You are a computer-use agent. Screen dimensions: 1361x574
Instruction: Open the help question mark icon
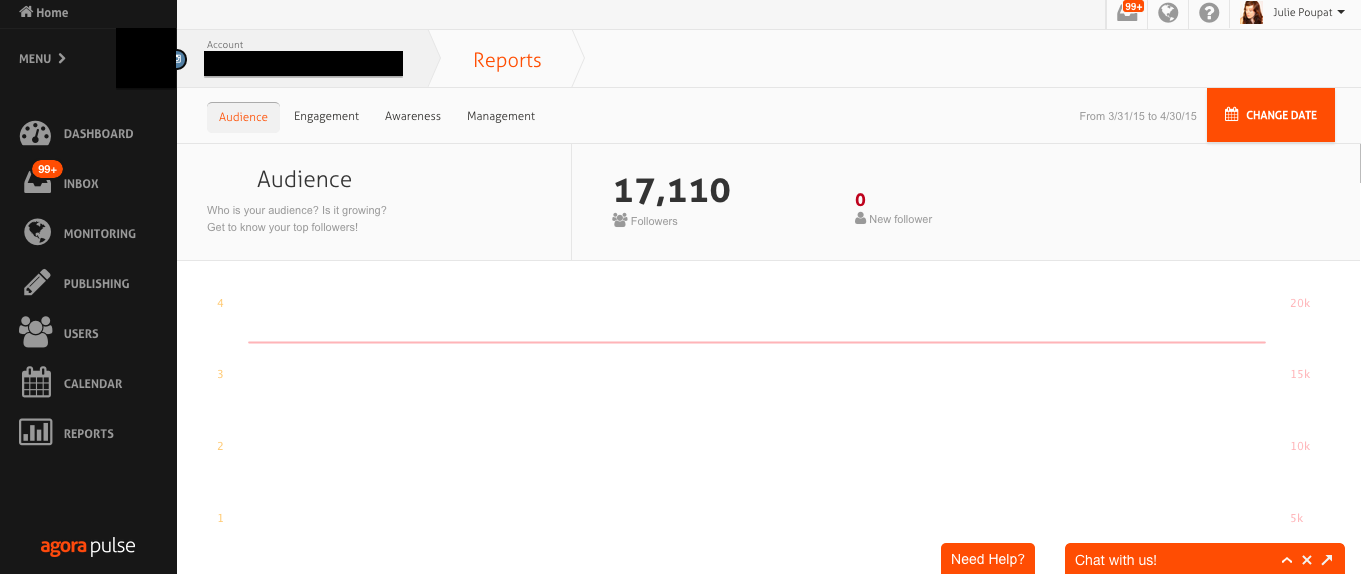tap(1209, 13)
